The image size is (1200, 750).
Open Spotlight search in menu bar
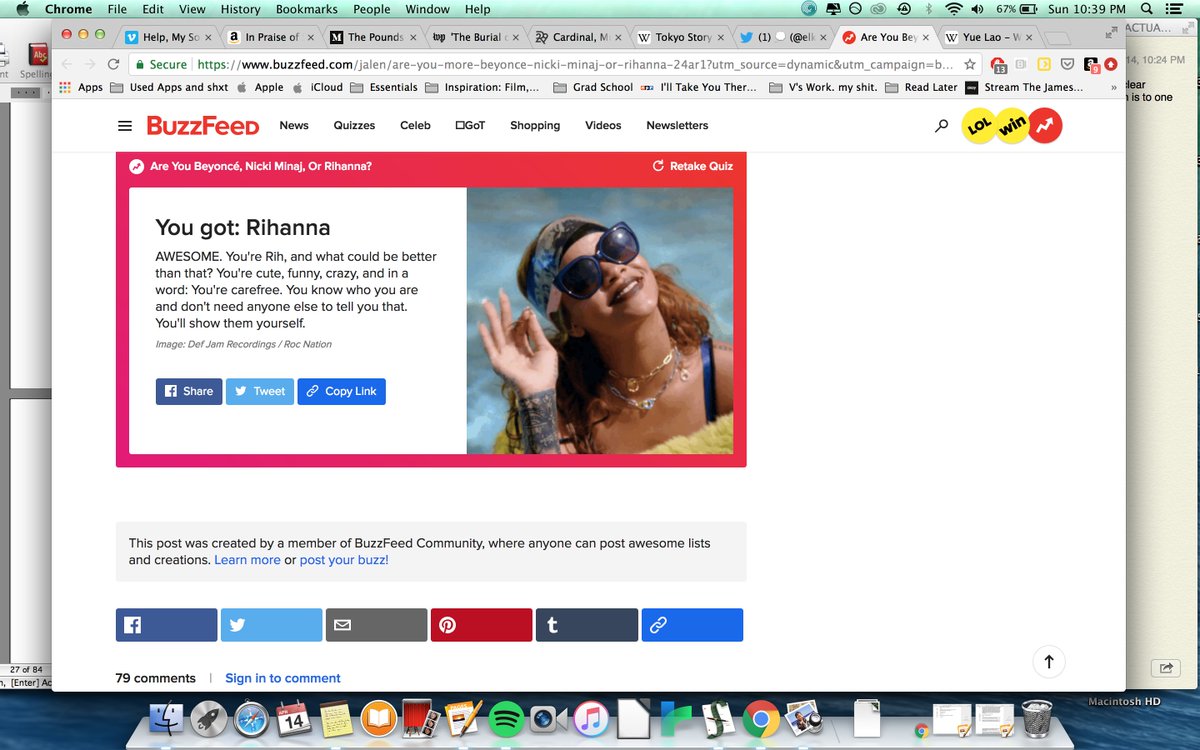pos(1146,9)
